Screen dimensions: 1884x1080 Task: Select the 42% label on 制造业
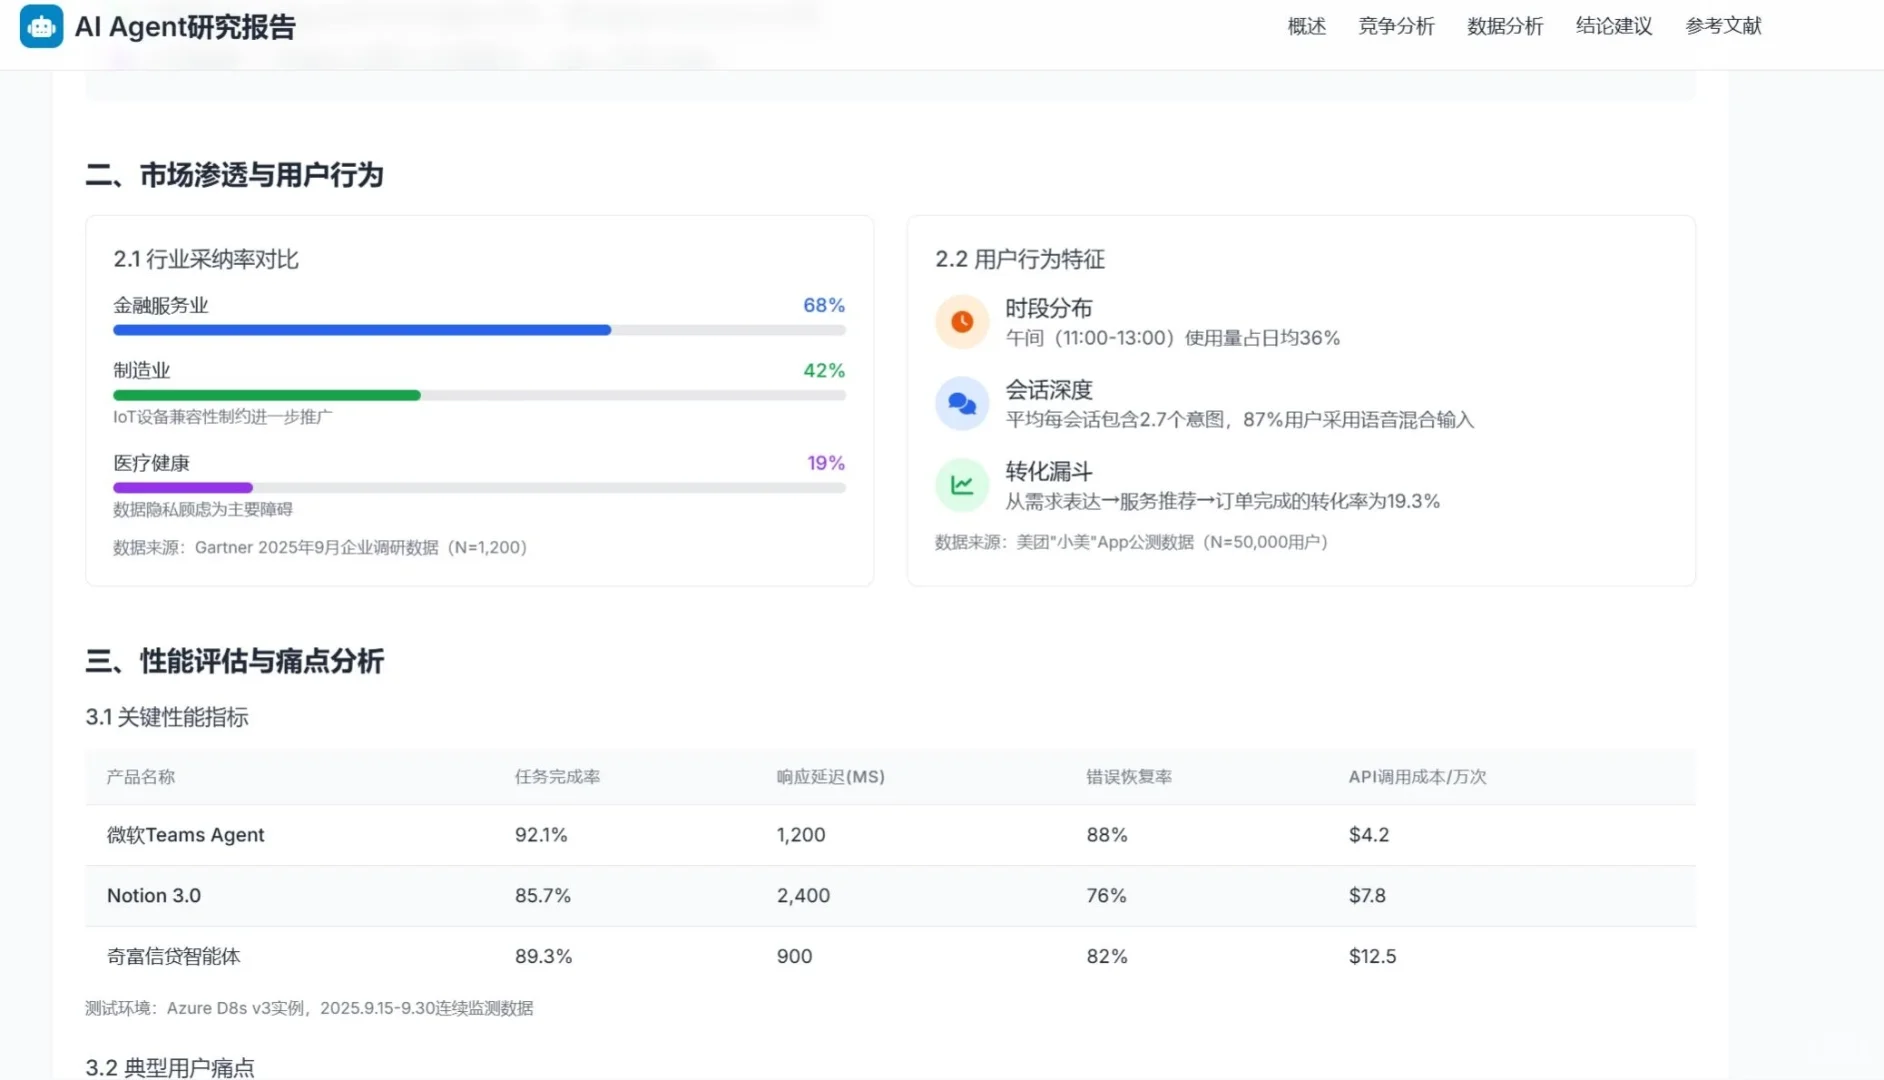823,370
